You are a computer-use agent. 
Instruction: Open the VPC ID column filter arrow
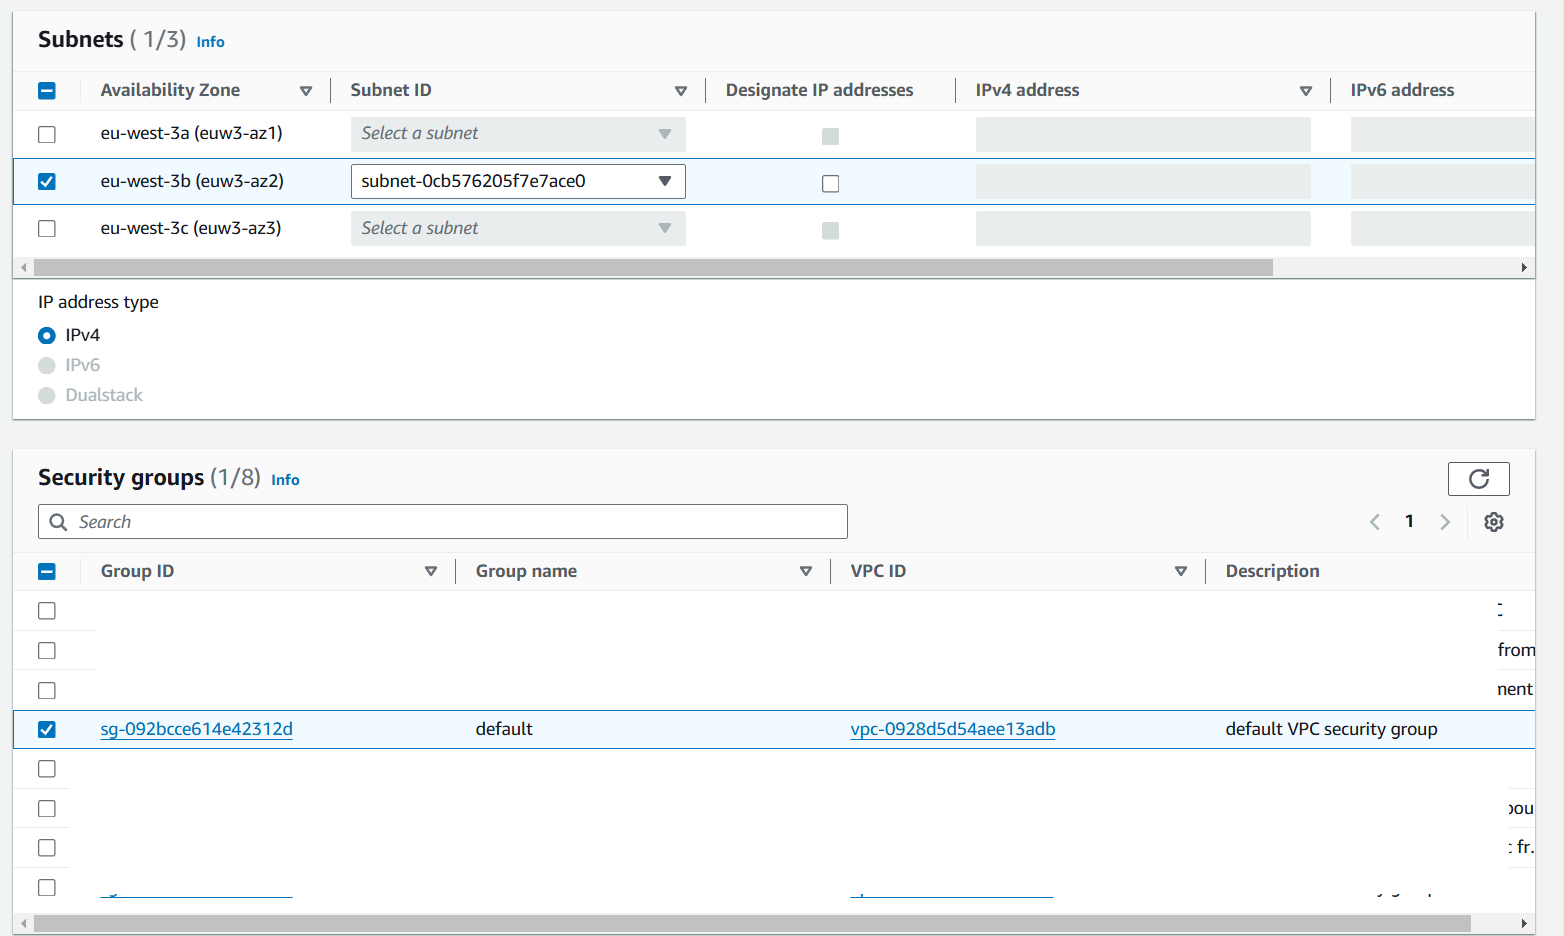pos(1181,571)
